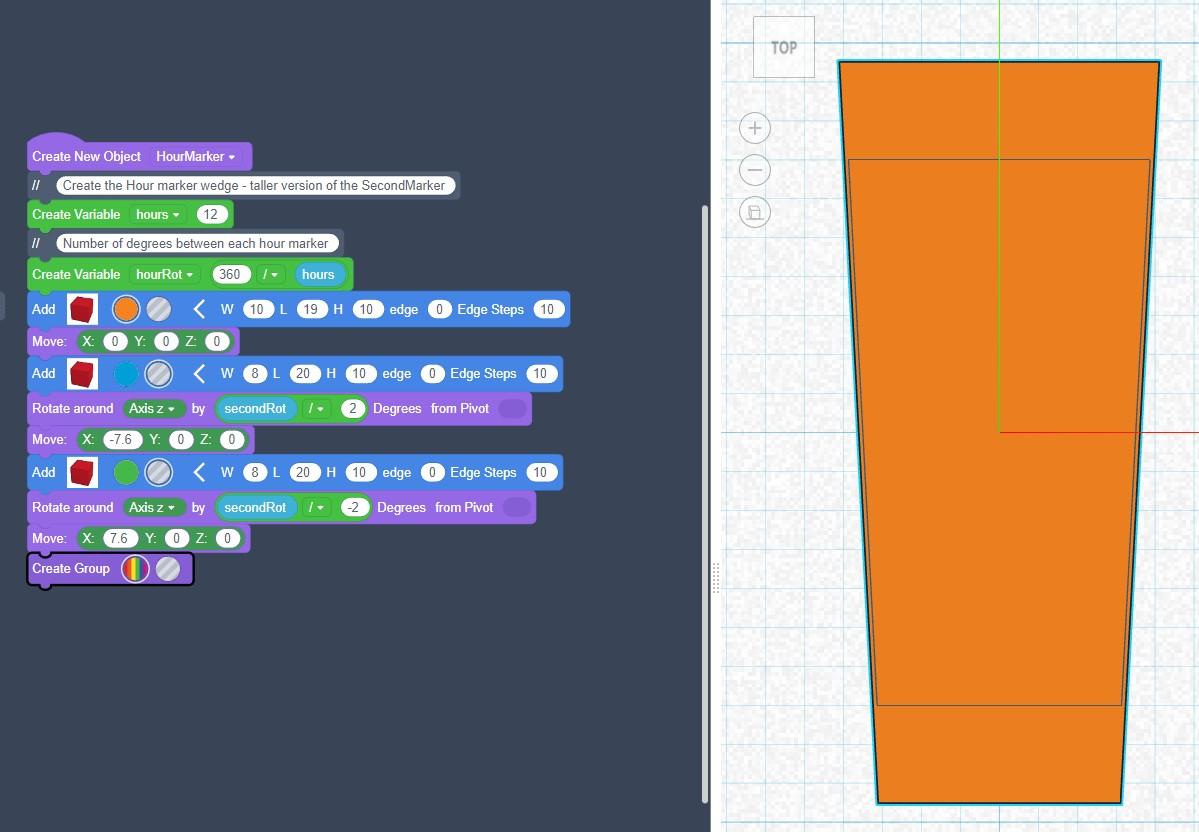Open Axis z dropdown in first Rotate block
The height and width of the screenshot is (832, 1199).
(152, 408)
